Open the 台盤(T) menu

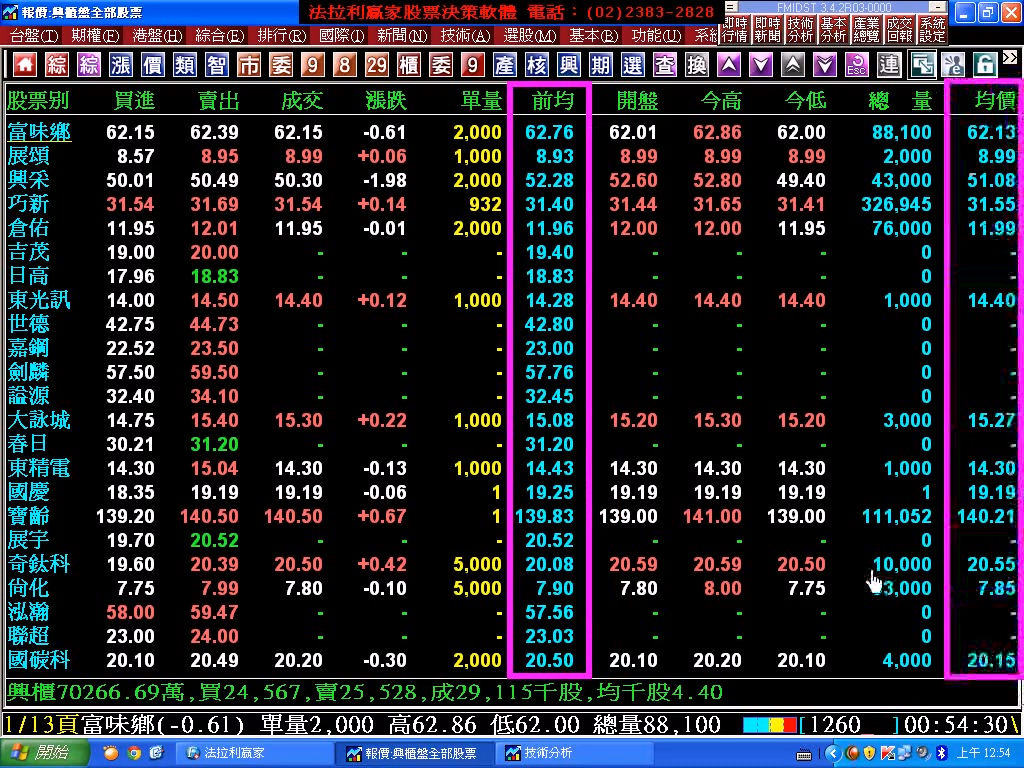(x=34, y=35)
